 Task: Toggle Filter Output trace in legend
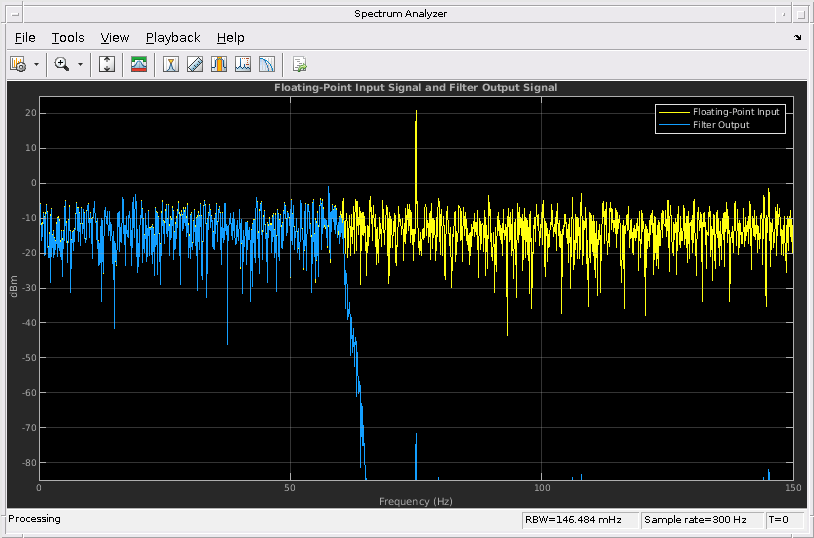coord(720,125)
